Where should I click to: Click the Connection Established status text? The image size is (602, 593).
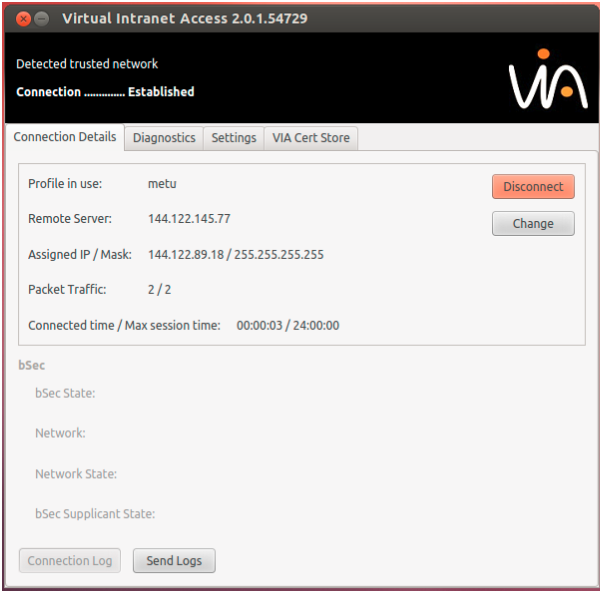(x=105, y=92)
